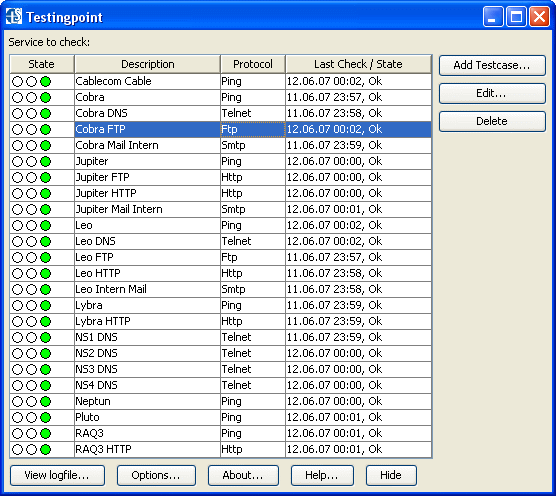The image size is (556, 496).
Task: Select the Jupiter Mail Intern row
Action: pos(221,209)
